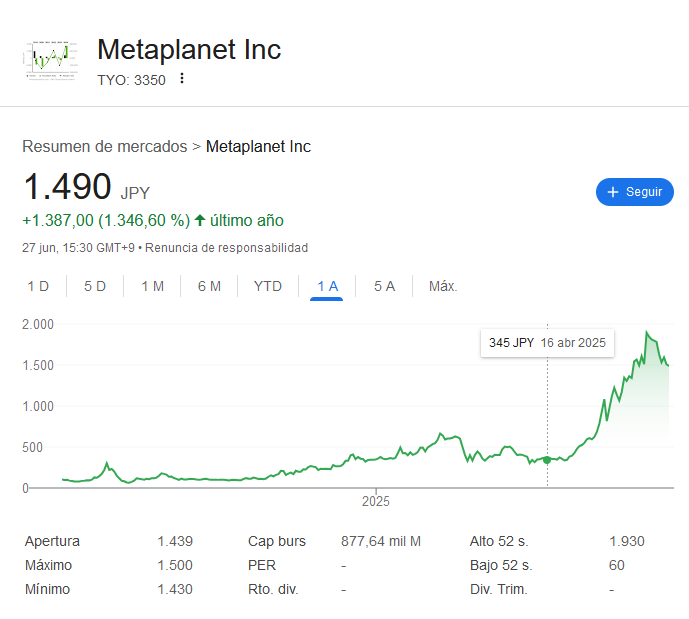Click the Cap burs value 877,64 mil M
Screen dimensions: 689x619
pos(381,541)
